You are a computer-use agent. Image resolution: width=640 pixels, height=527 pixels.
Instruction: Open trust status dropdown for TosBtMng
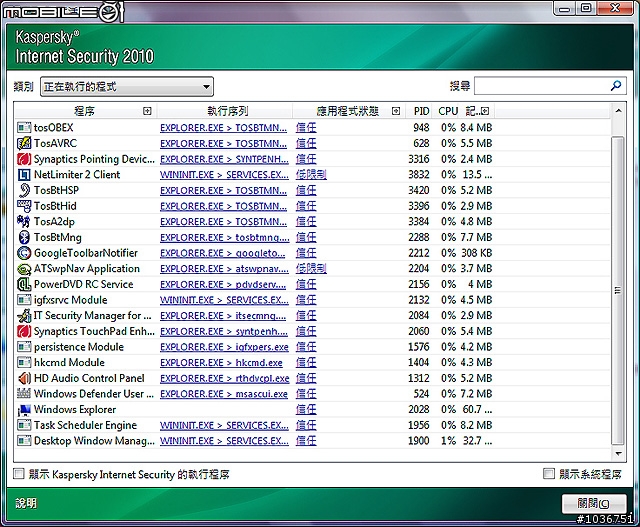(x=306, y=237)
